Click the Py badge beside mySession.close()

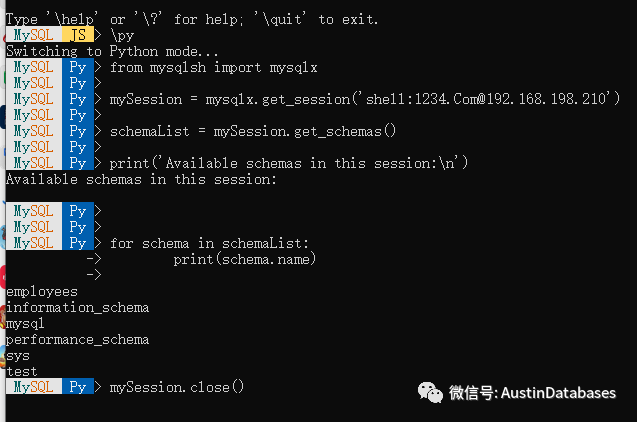(x=78, y=387)
